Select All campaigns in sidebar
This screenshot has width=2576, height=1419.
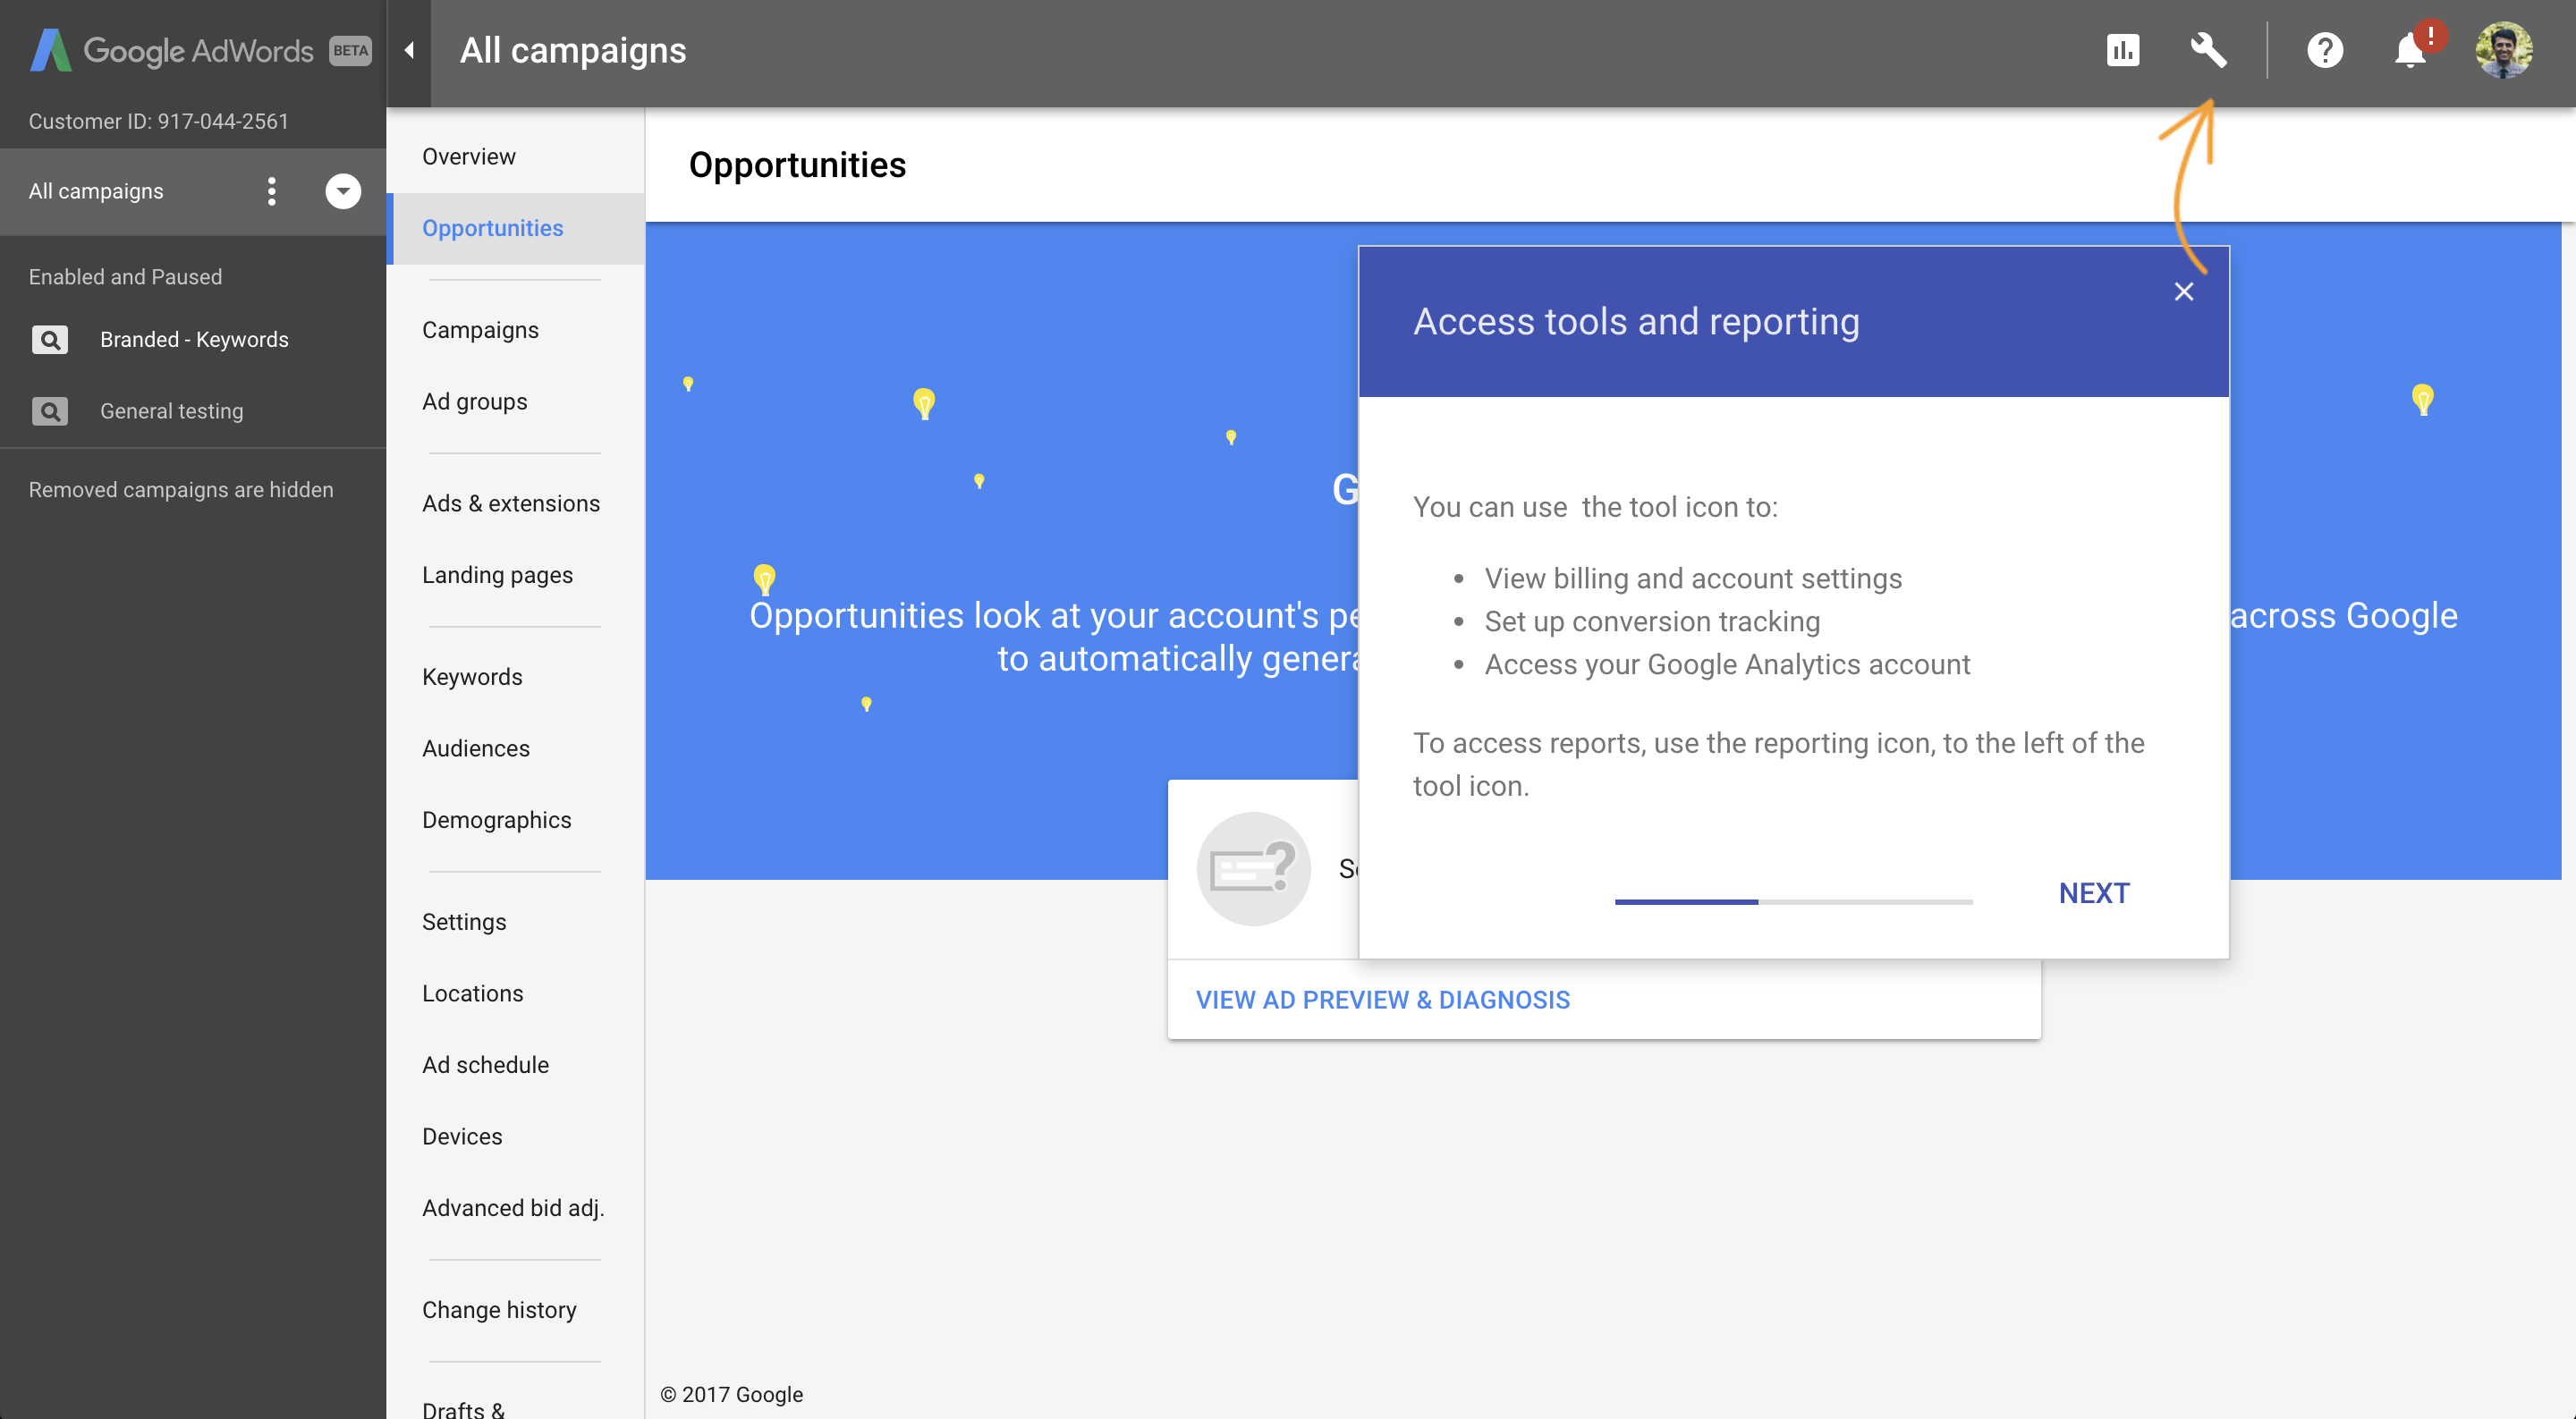tap(96, 191)
